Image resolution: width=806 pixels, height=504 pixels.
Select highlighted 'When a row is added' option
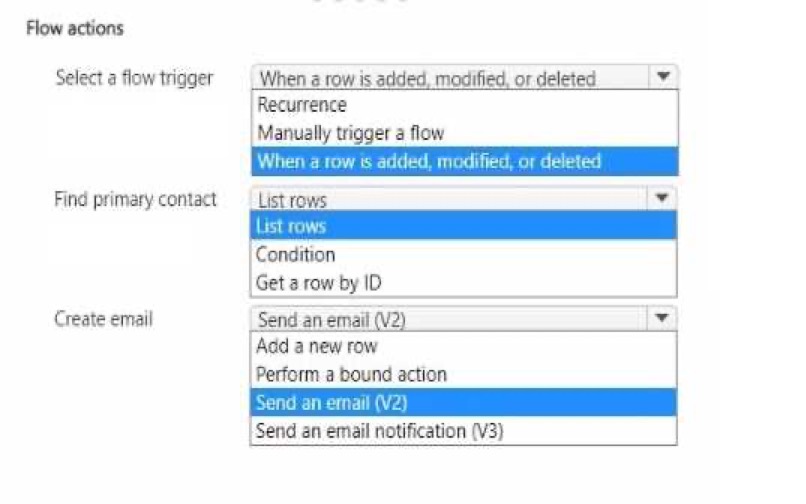(465, 161)
